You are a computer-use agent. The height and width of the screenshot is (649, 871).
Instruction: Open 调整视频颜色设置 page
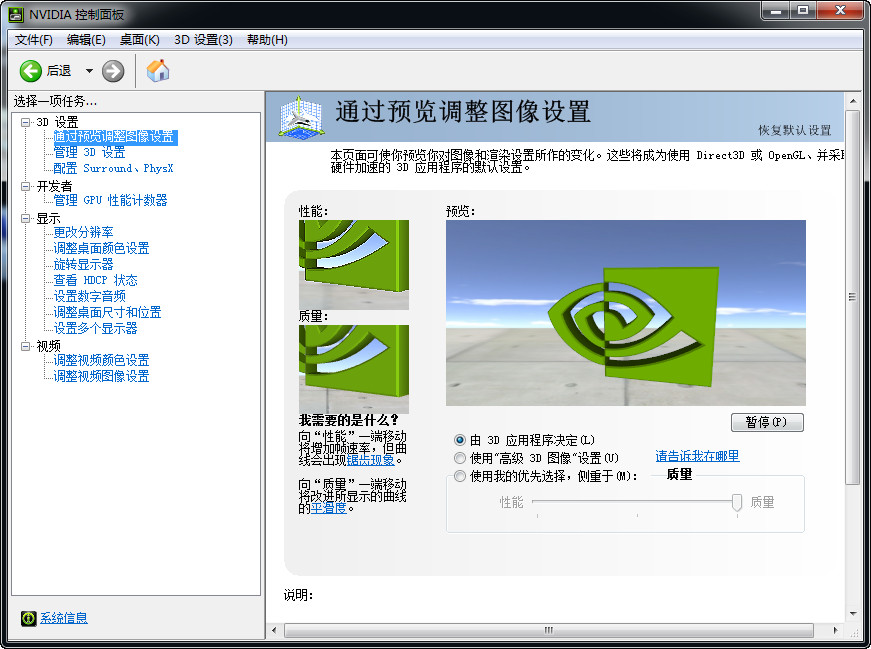tap(101, 360)
